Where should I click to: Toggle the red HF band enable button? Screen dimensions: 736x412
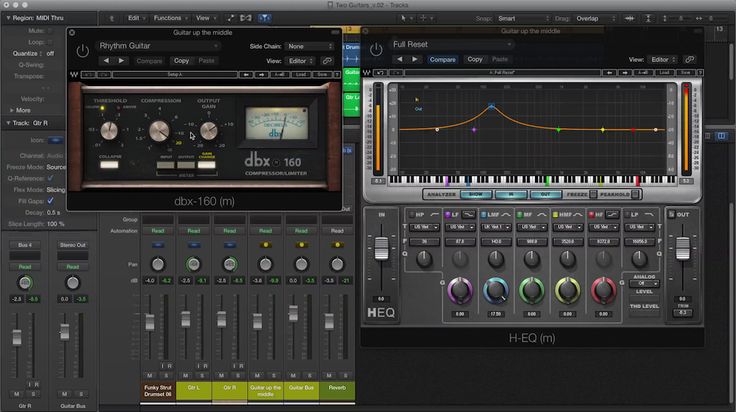[591, 214]
